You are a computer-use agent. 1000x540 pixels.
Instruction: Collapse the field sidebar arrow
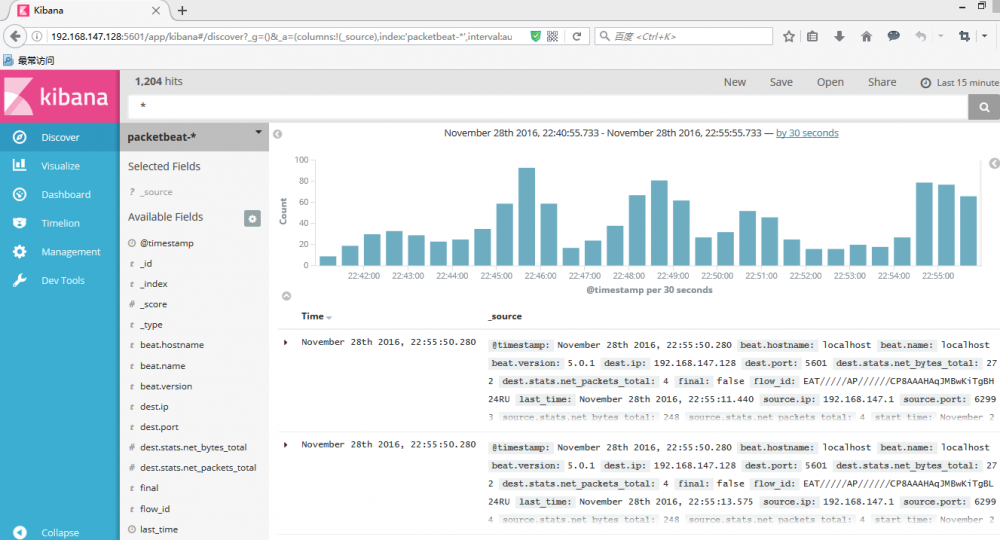tap(277, 134)
